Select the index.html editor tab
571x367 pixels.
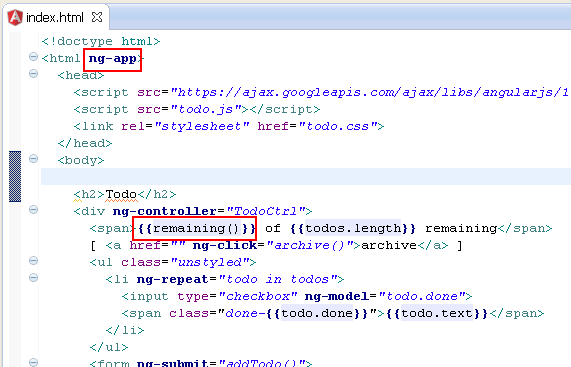coord(55,17)
